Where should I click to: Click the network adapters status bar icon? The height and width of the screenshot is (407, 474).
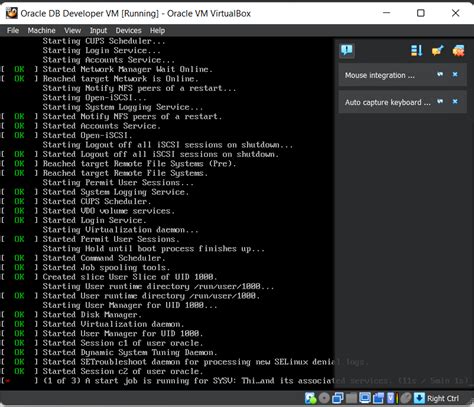tap(338, 398)
